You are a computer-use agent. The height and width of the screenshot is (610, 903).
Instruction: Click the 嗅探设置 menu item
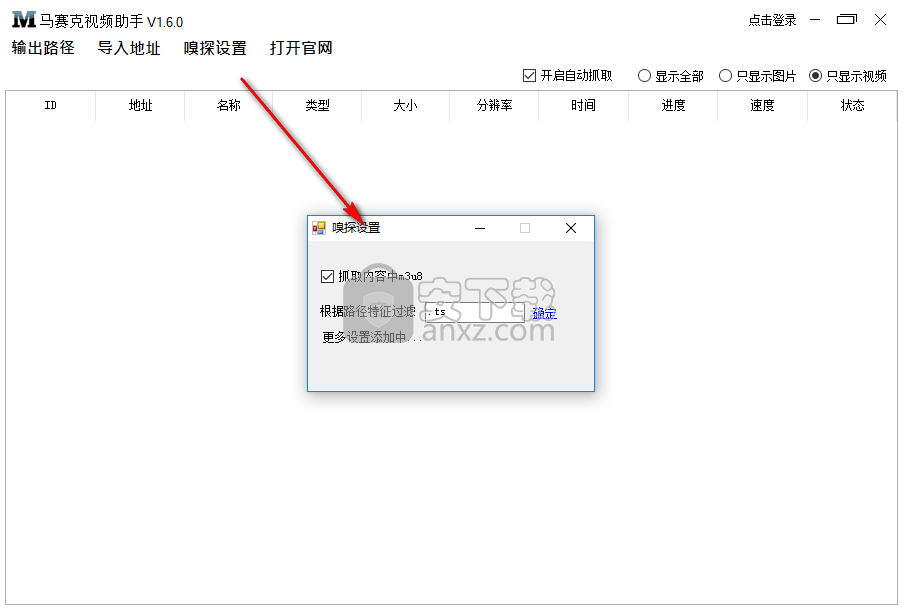pyautogui.click(x=215, y=48)
